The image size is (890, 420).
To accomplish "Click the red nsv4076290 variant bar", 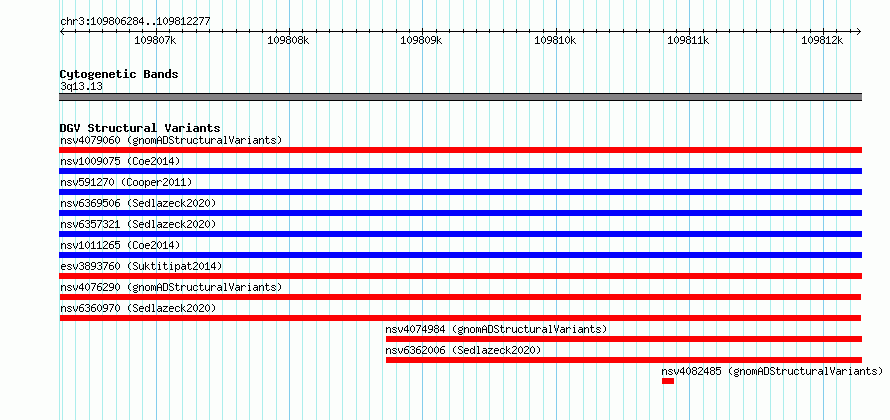I will (x=460, y=297).
